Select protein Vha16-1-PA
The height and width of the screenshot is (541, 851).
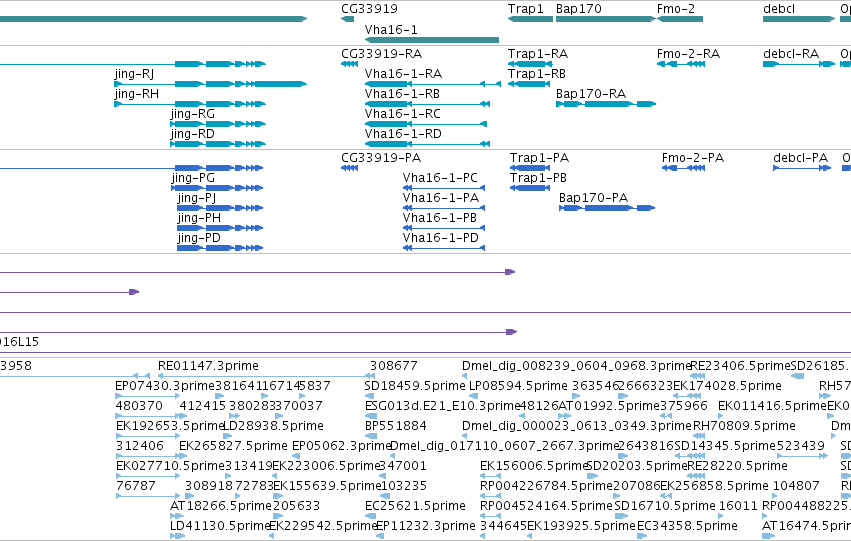pyautogui.click(x=441, y=198)
